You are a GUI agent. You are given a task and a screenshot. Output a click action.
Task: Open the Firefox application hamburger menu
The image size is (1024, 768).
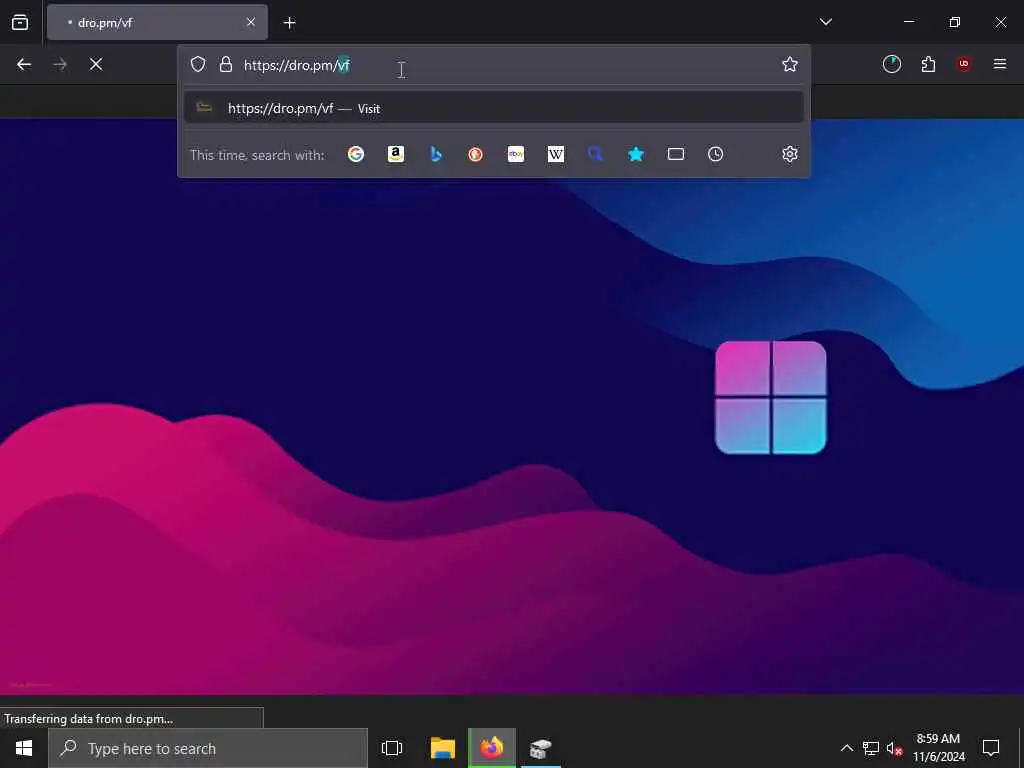click(1000, 64)
